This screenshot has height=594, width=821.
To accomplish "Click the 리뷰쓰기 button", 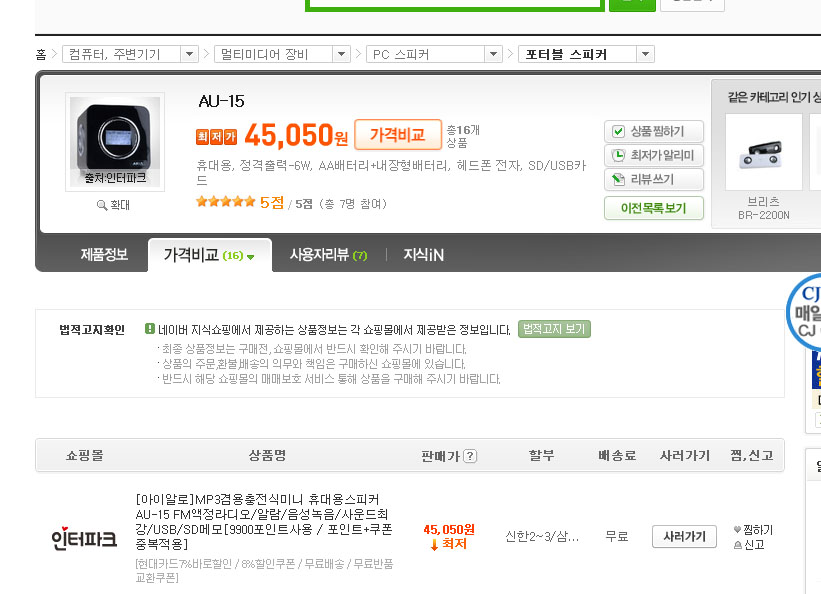I will 653,179.
